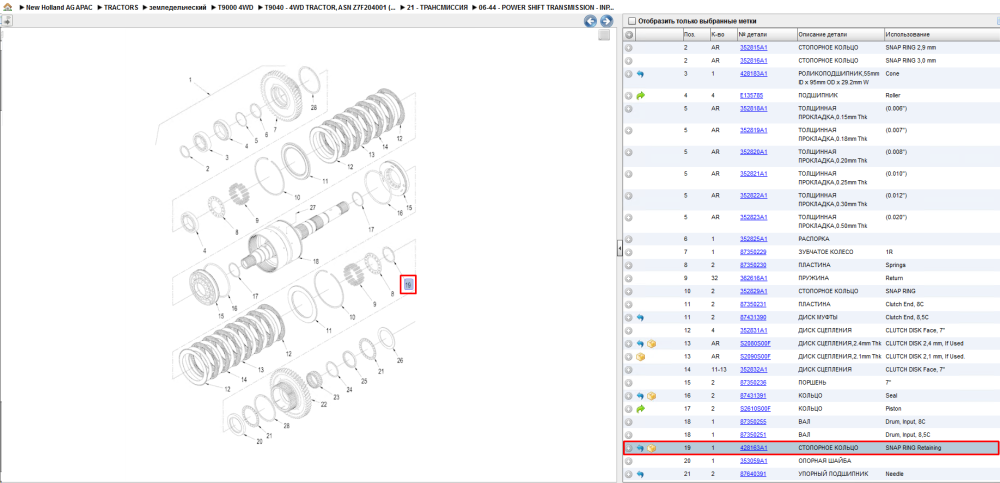
Task: Open part number link 353059A1
Action: click(753, 461)
